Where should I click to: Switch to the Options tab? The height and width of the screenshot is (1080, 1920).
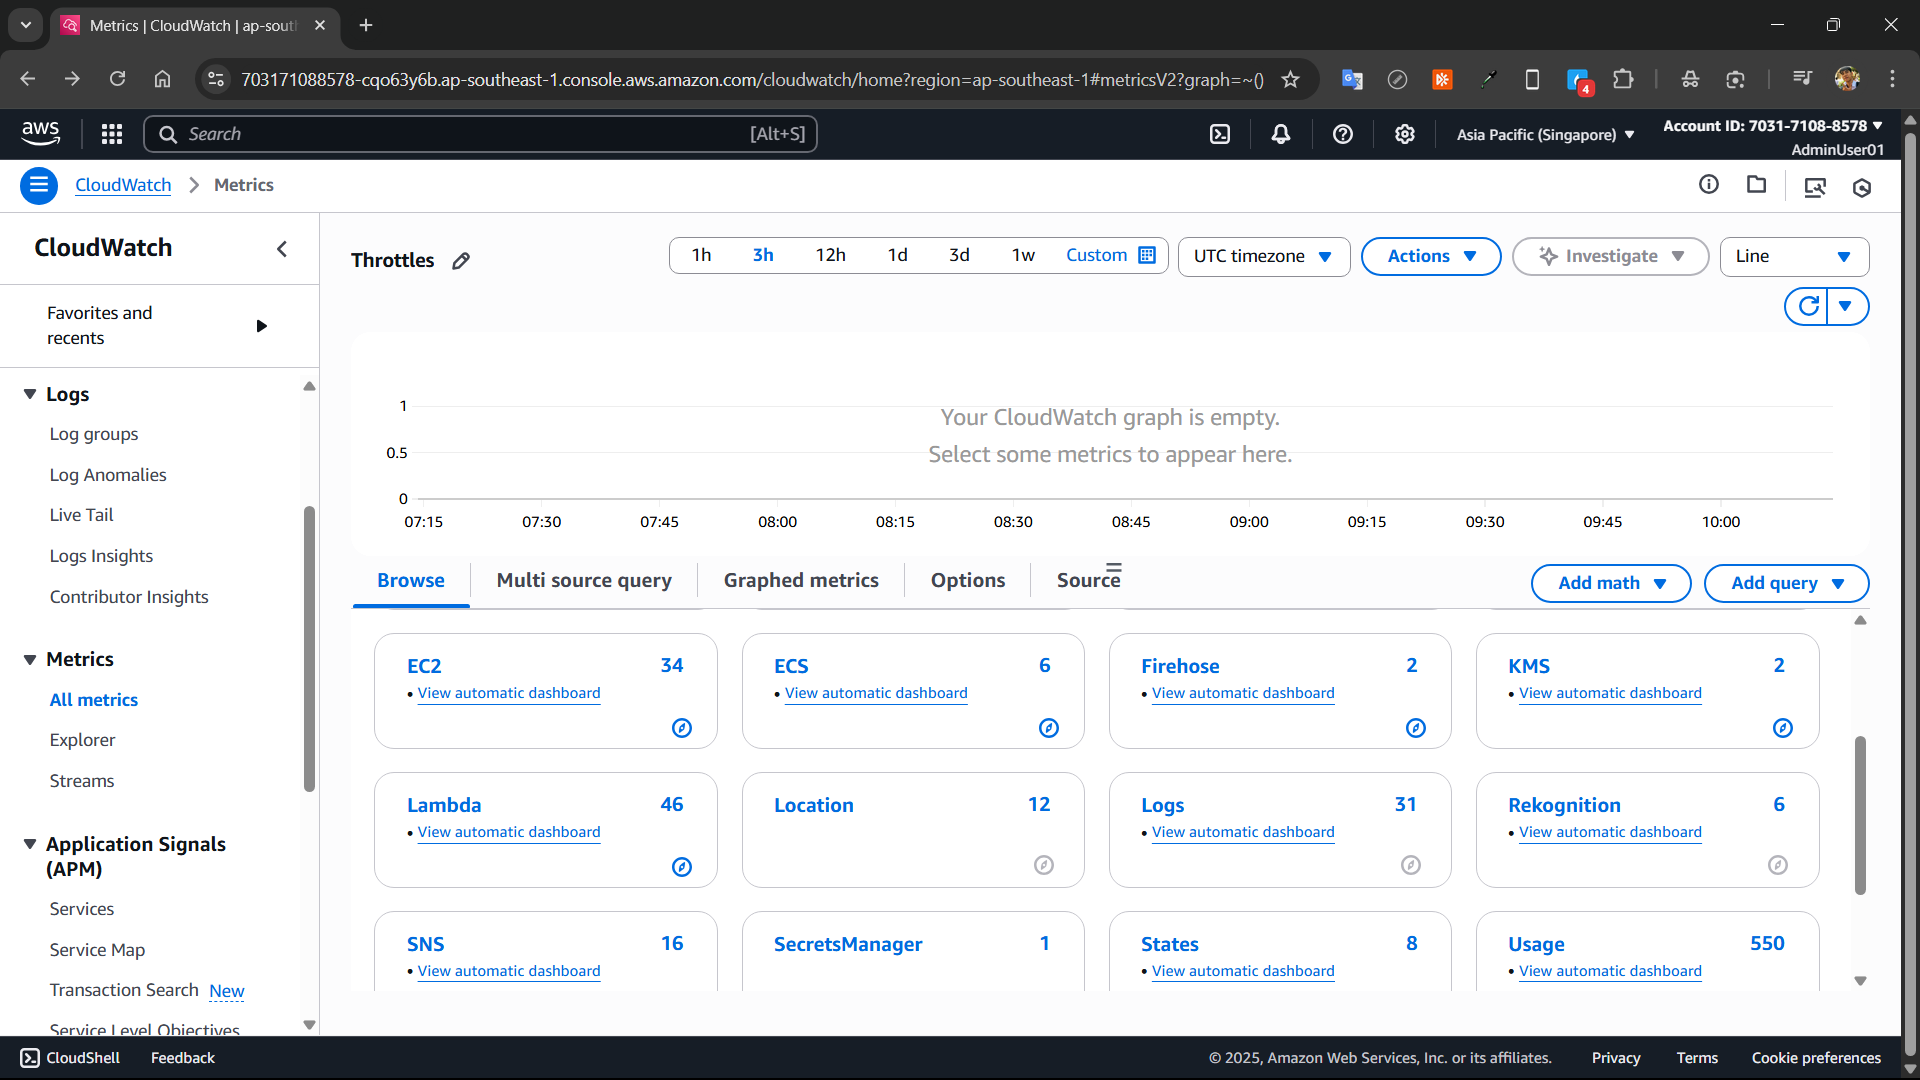(x=968, y=581)
